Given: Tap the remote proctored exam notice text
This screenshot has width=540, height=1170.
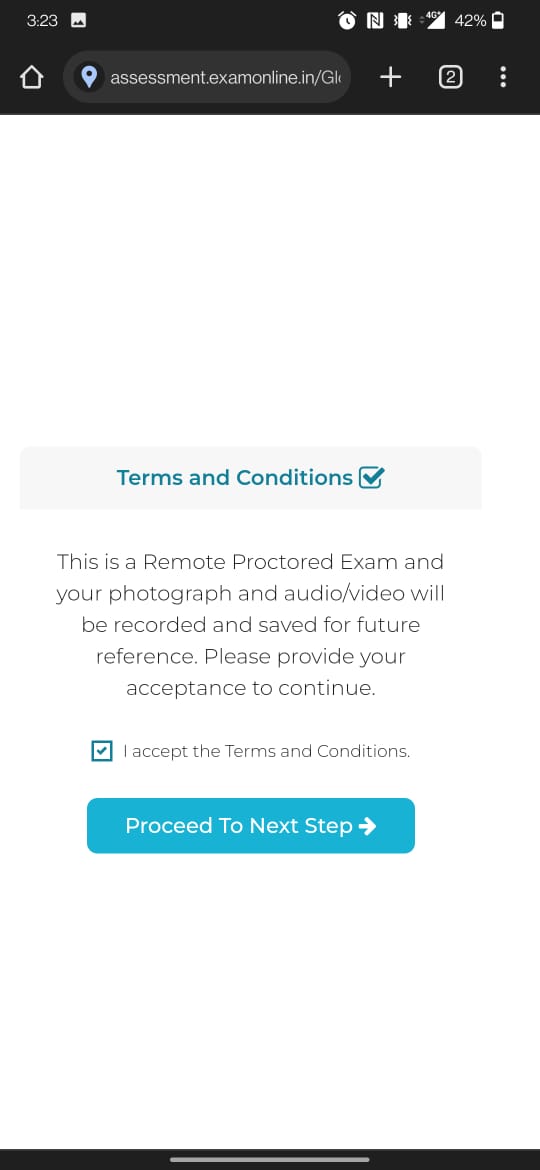Looking at the screenshot, I should coord(251,625).
